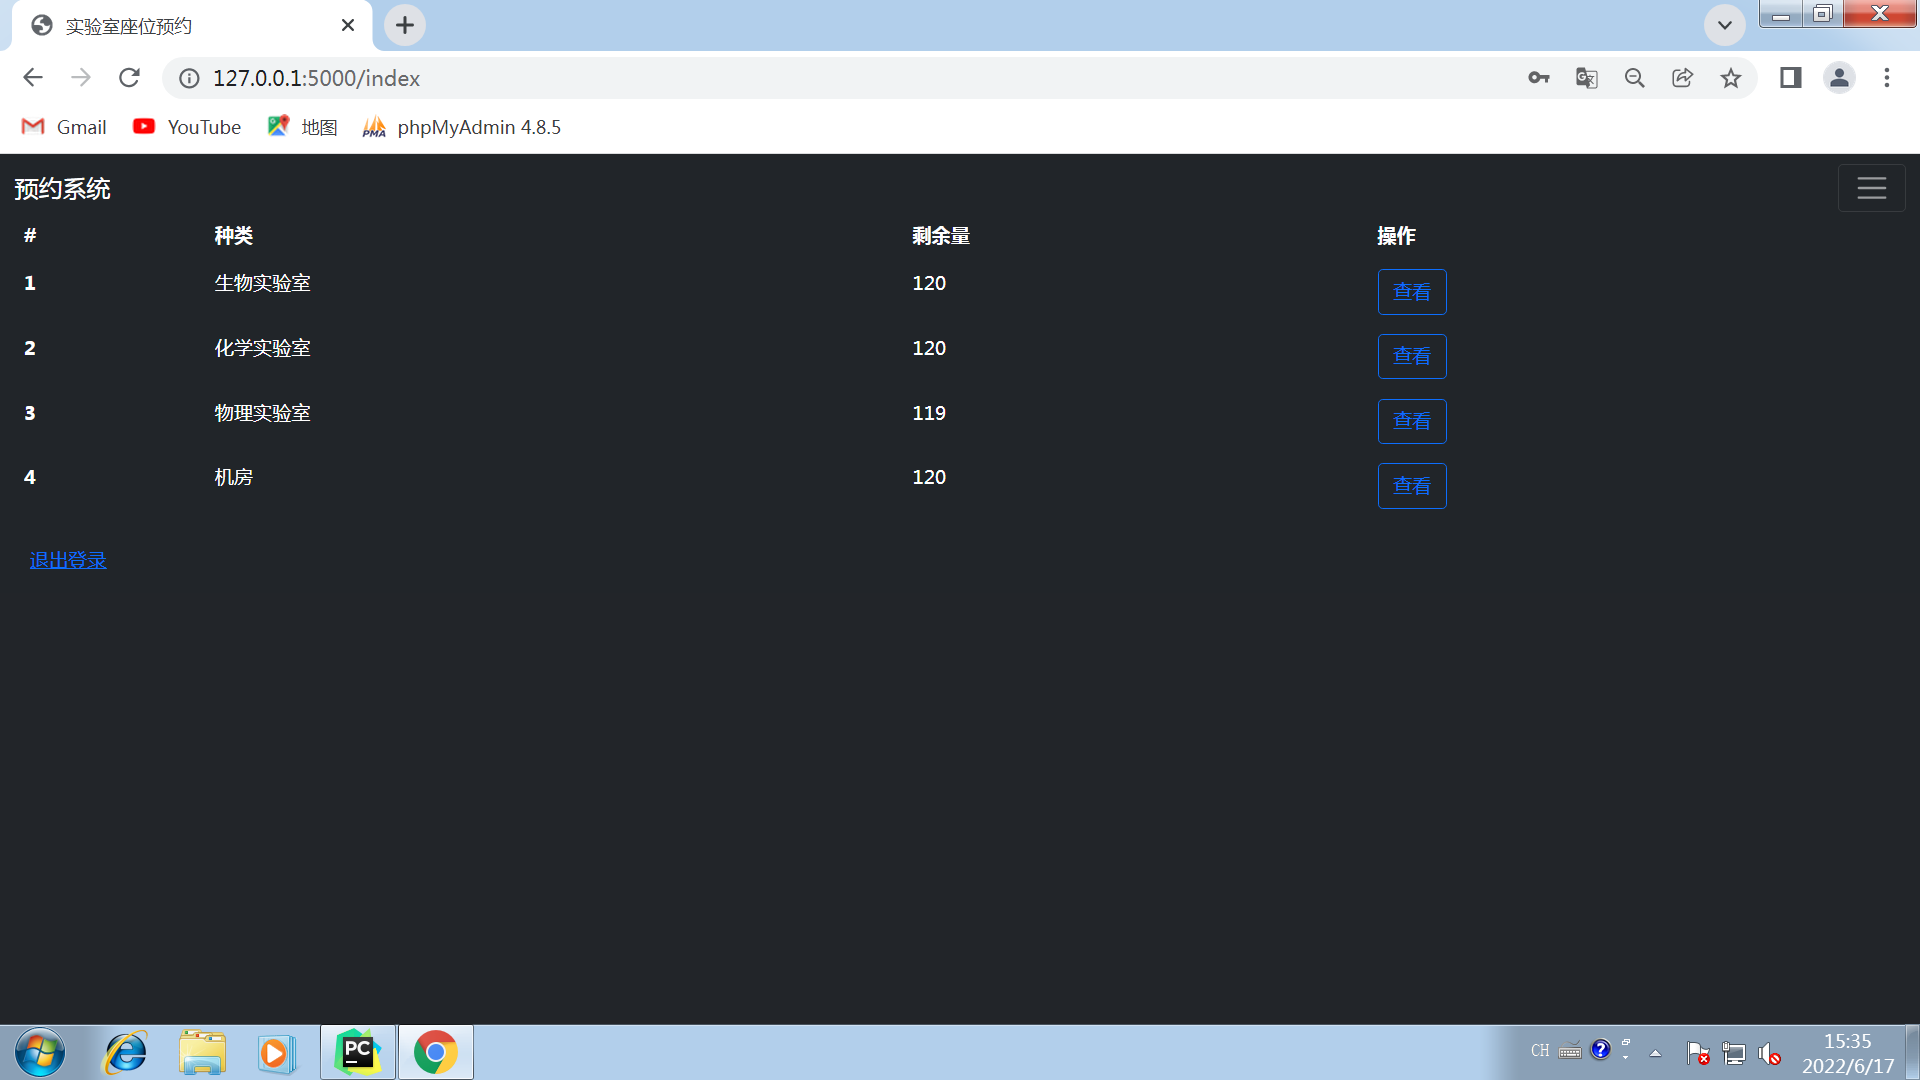This screenshot has height=1080, width=1920.
Task: Switch input language via CH indicator
Action: pyautogui.click(x=1539, y=1051)
